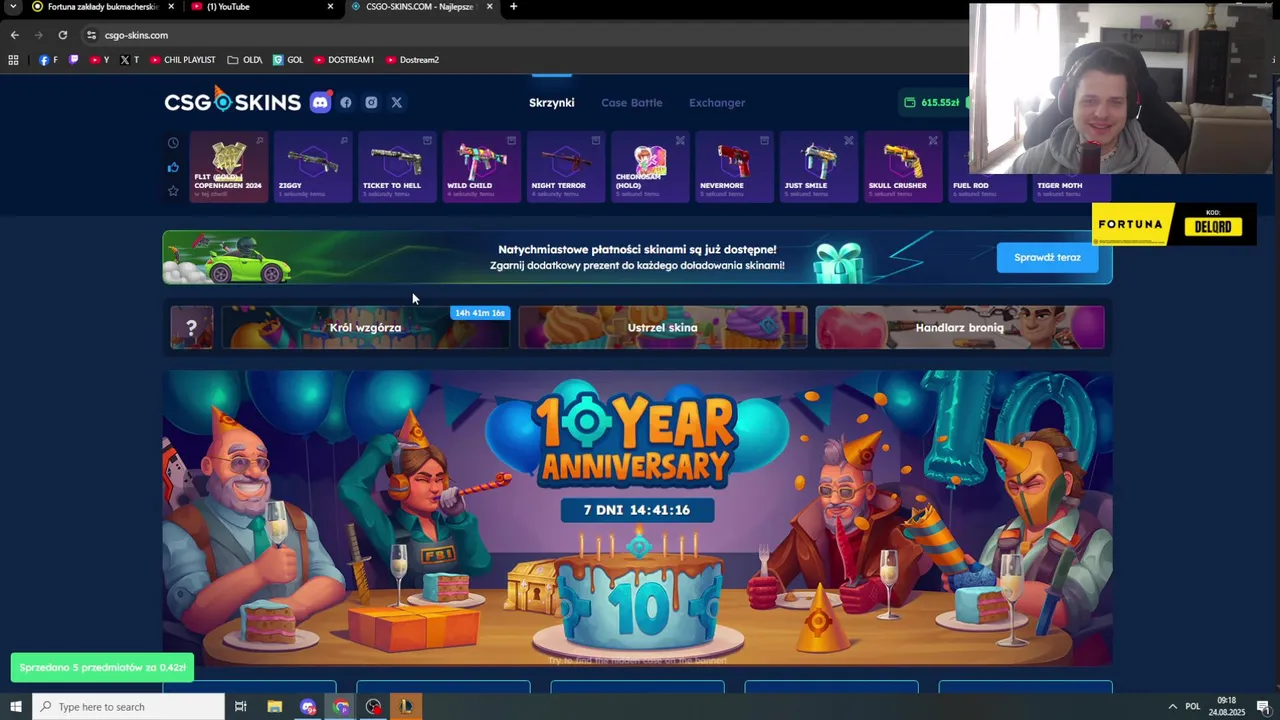Image resolution: width=1280 pixels, height=720 pixels.
Task: Open the Windows Start menu
Action: click(x=15, y=707)
